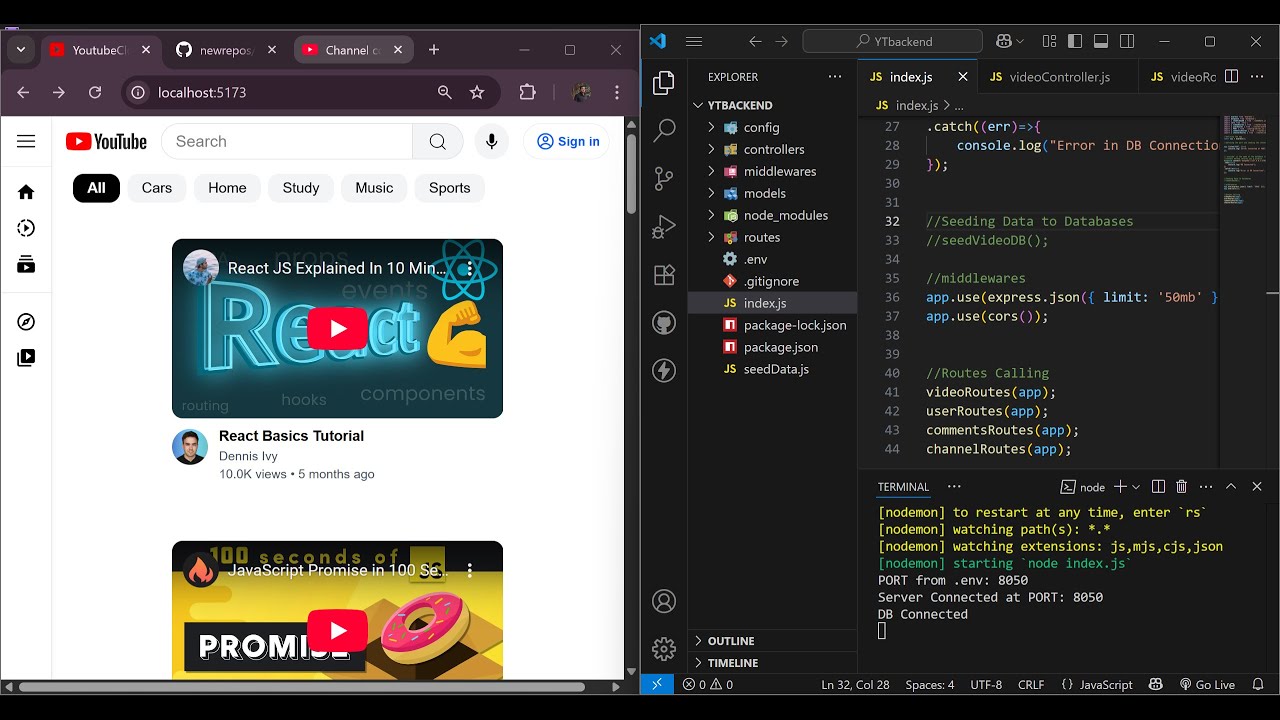Screen dimensions: 1280x720
Task: Click the React JS video thumbnail
Action: [x=337, y=328]
